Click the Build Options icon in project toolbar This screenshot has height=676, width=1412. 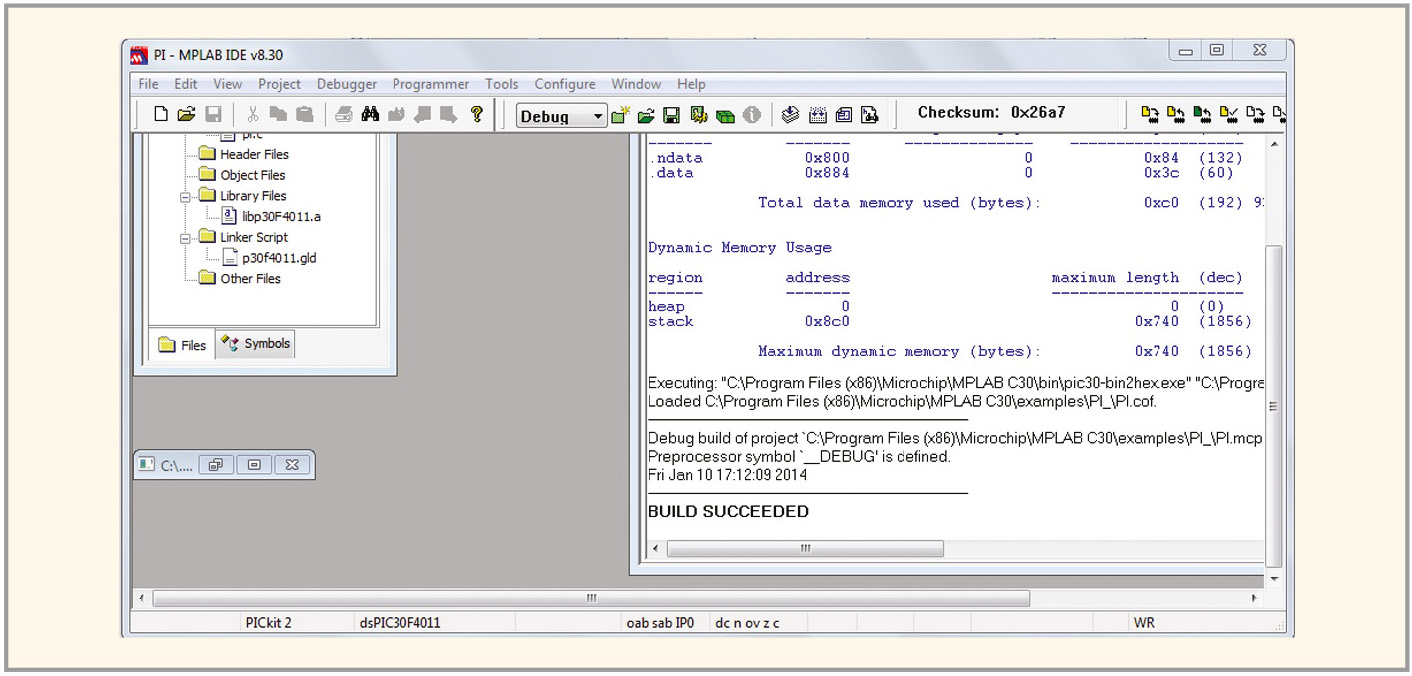698,116
